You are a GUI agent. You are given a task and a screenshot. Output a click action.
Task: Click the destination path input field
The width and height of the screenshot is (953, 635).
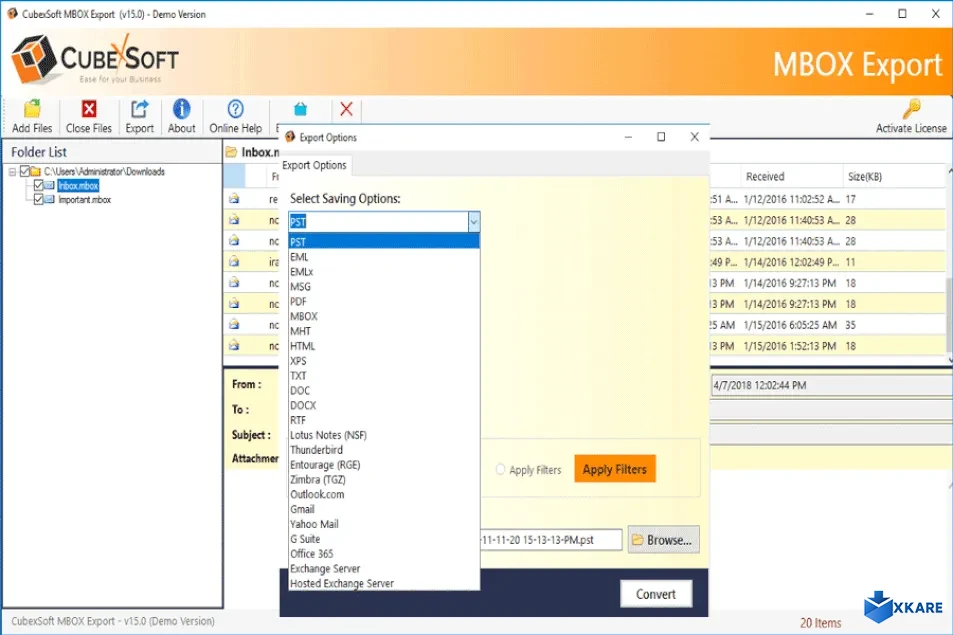pyautogui.click(x=551, y=540)
